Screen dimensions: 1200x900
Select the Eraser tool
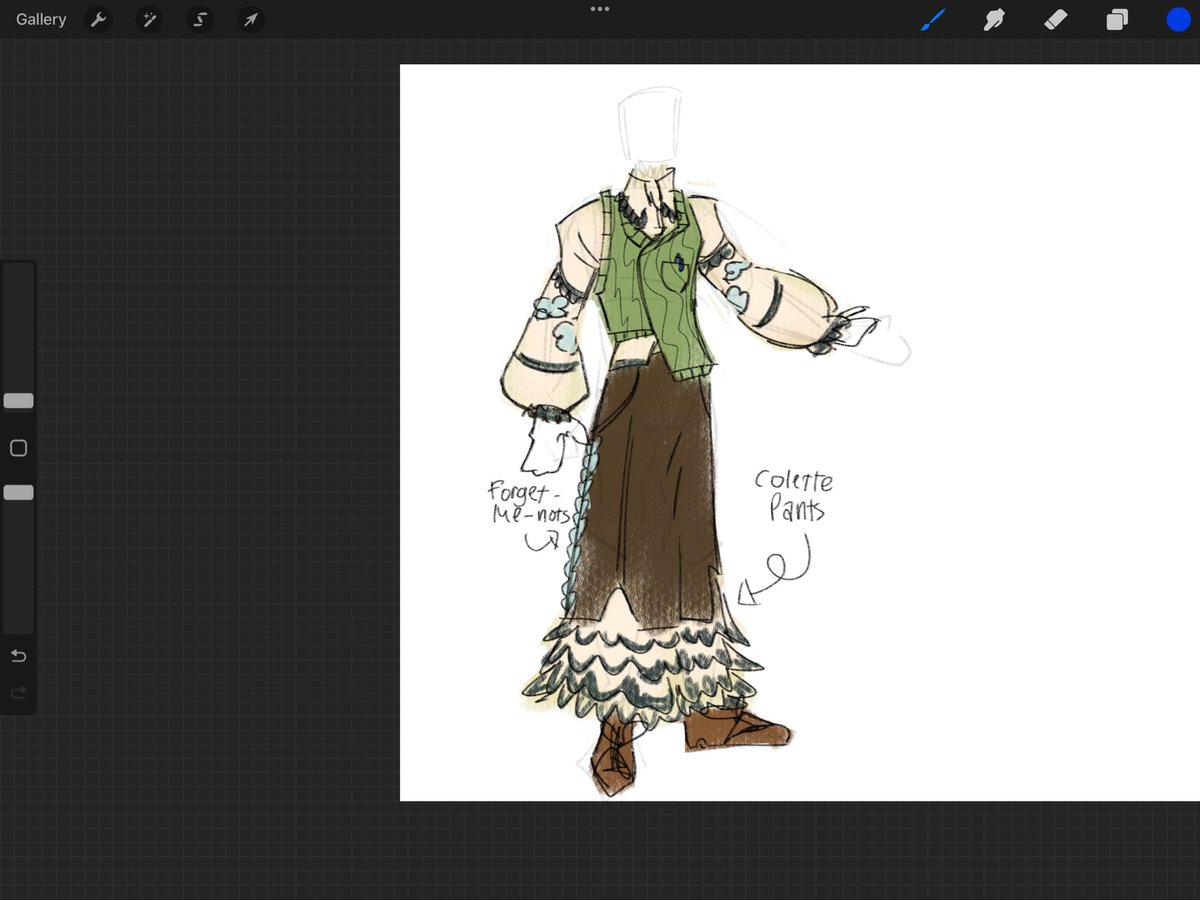pos(1055,19)
